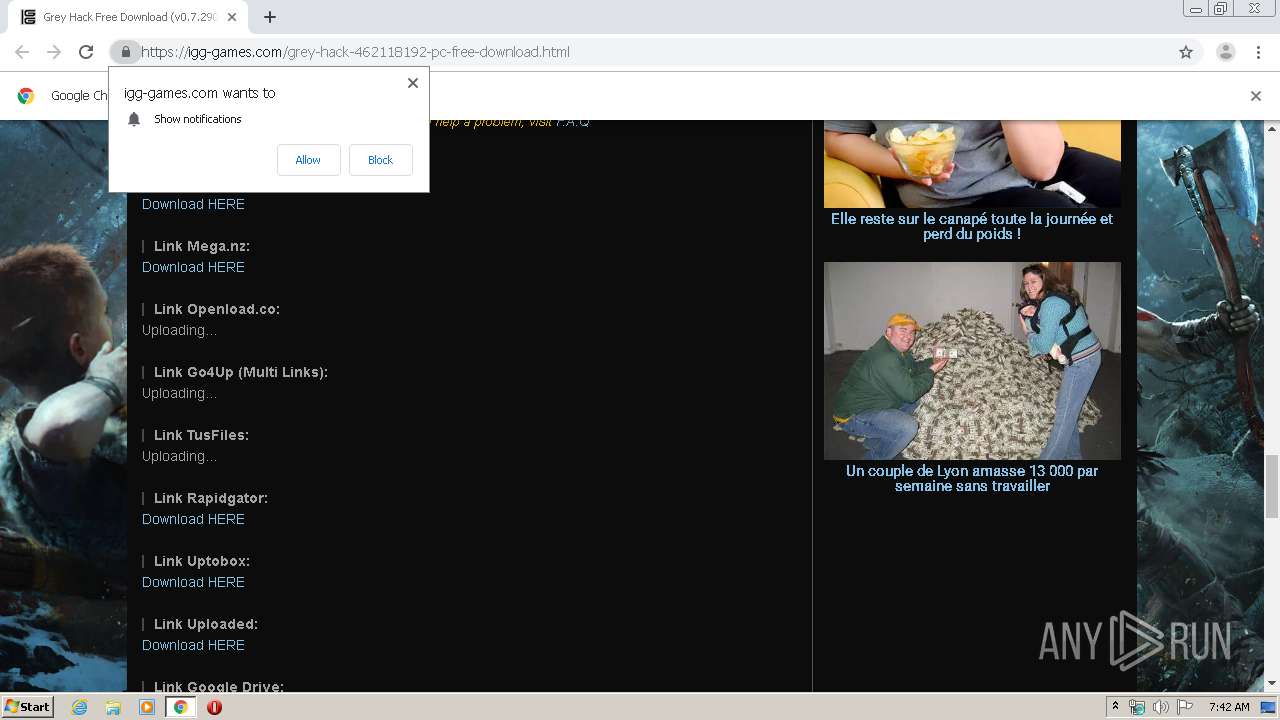Open Download HERE above Link Mega.nz
Screen dimensions: 1280x720
click(x=193, y=204)
